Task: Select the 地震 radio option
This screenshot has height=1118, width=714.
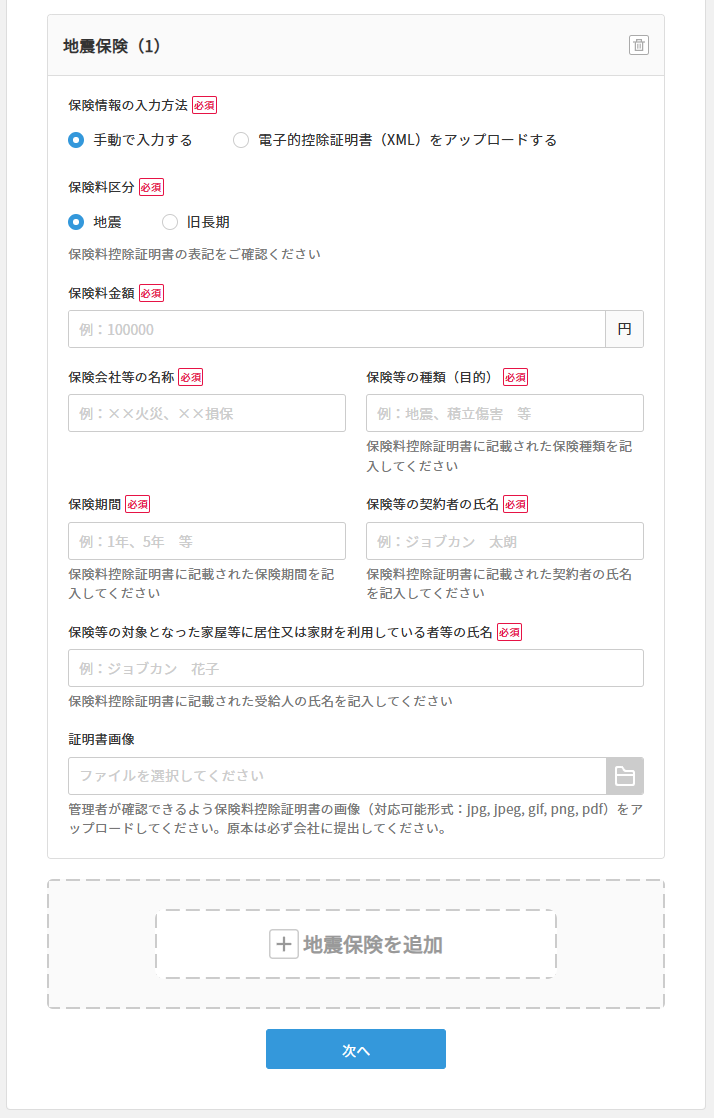Action: [x=74, y=222]
